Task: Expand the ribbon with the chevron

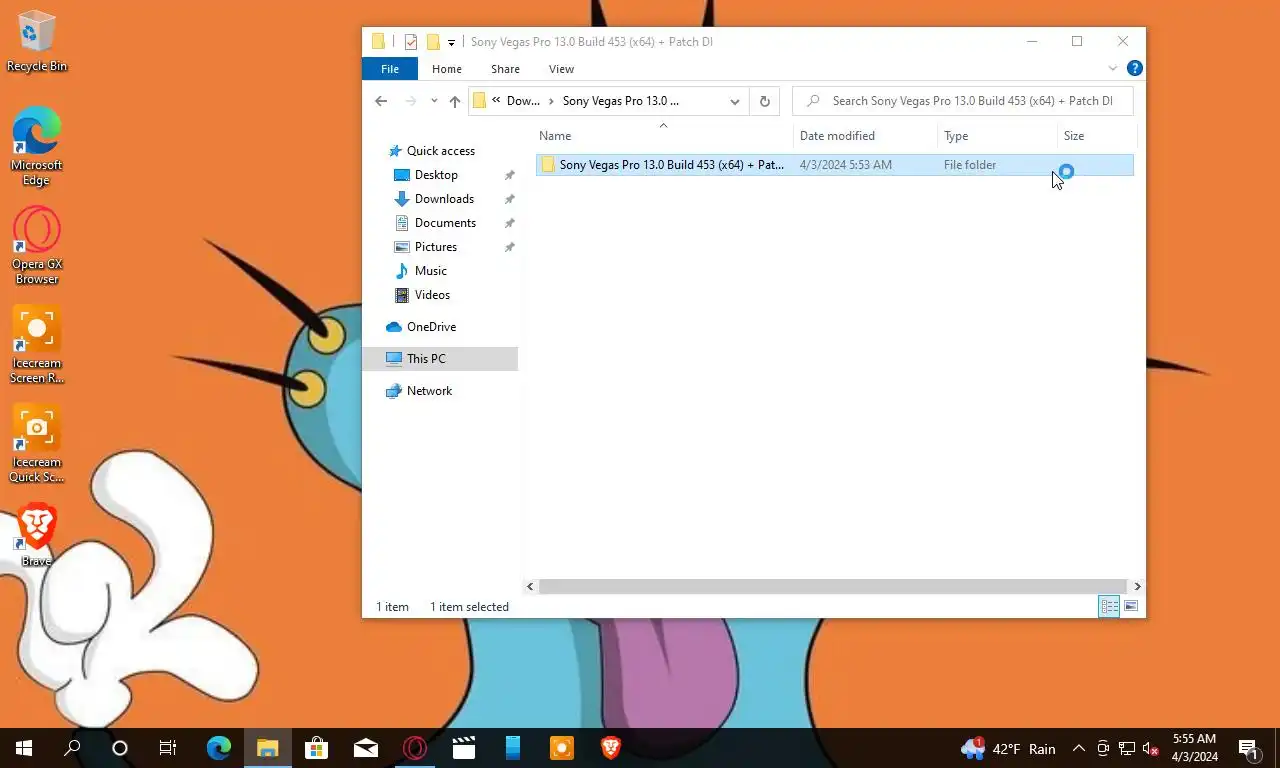Action: tap(1113, 69)
